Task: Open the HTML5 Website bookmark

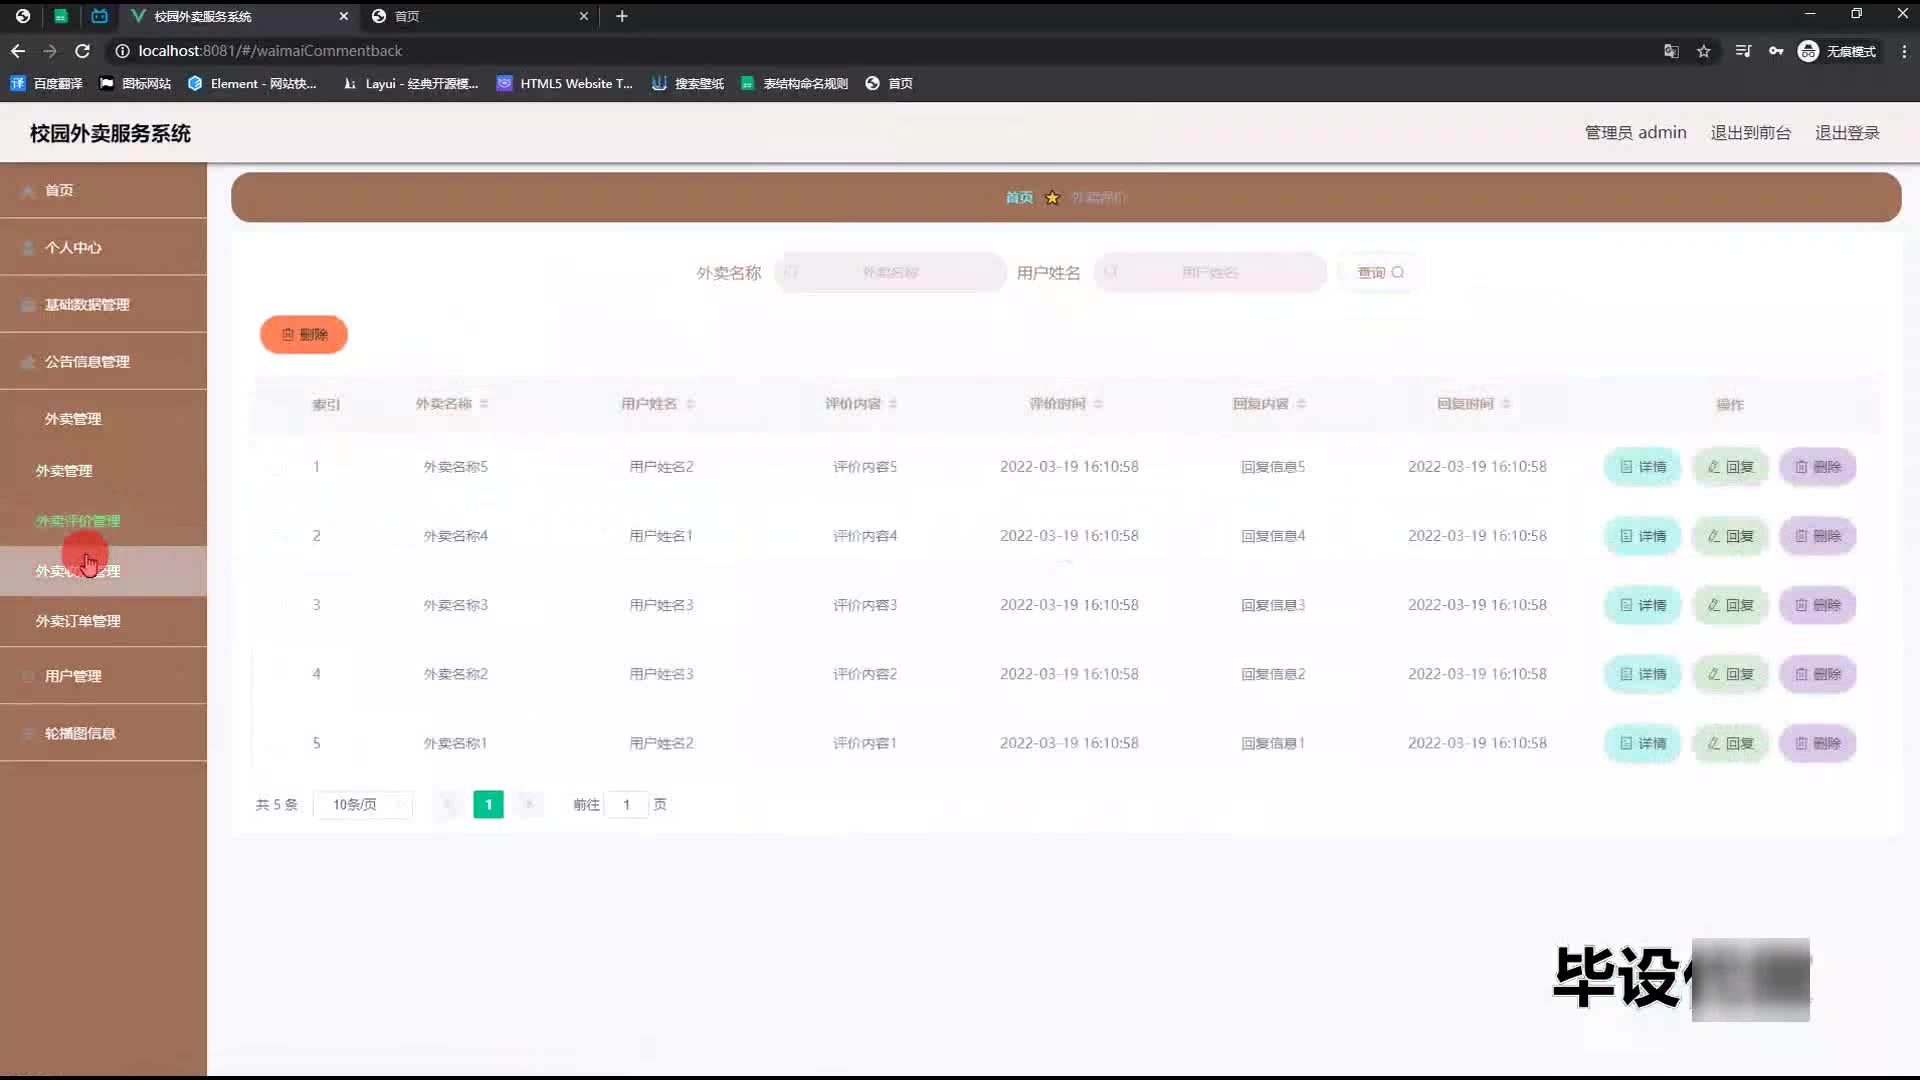Action: pos(565,83)
